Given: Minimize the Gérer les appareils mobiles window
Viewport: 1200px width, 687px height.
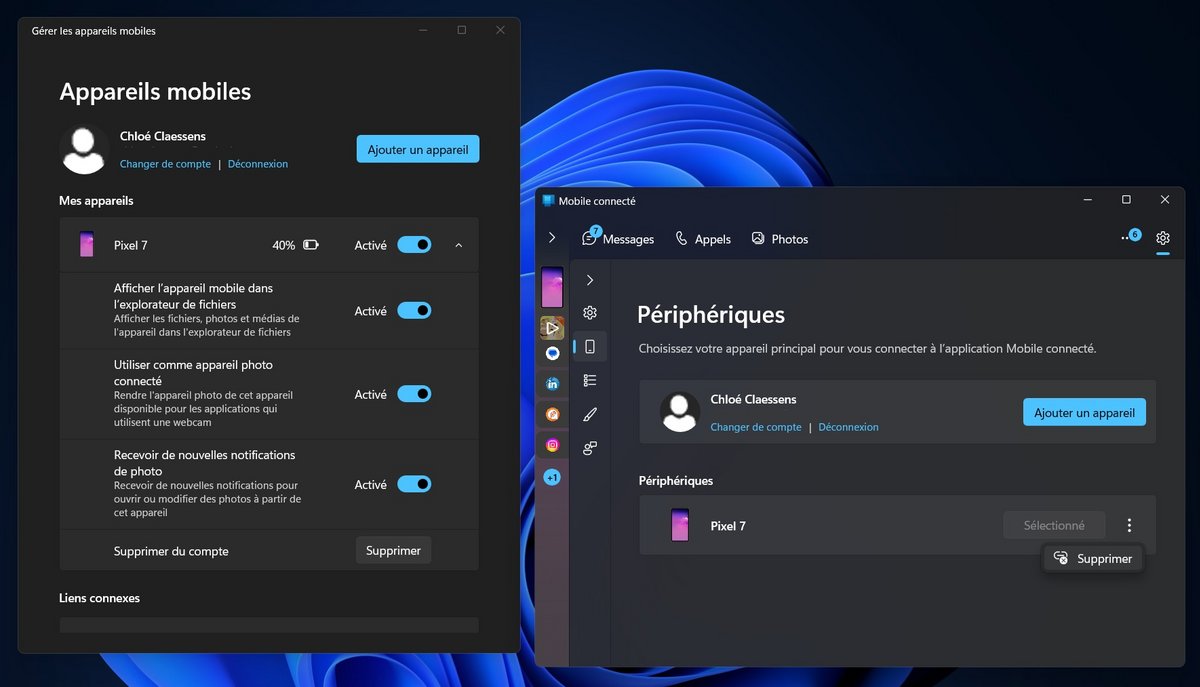Looking at the screenshot, I should [424, 30].
